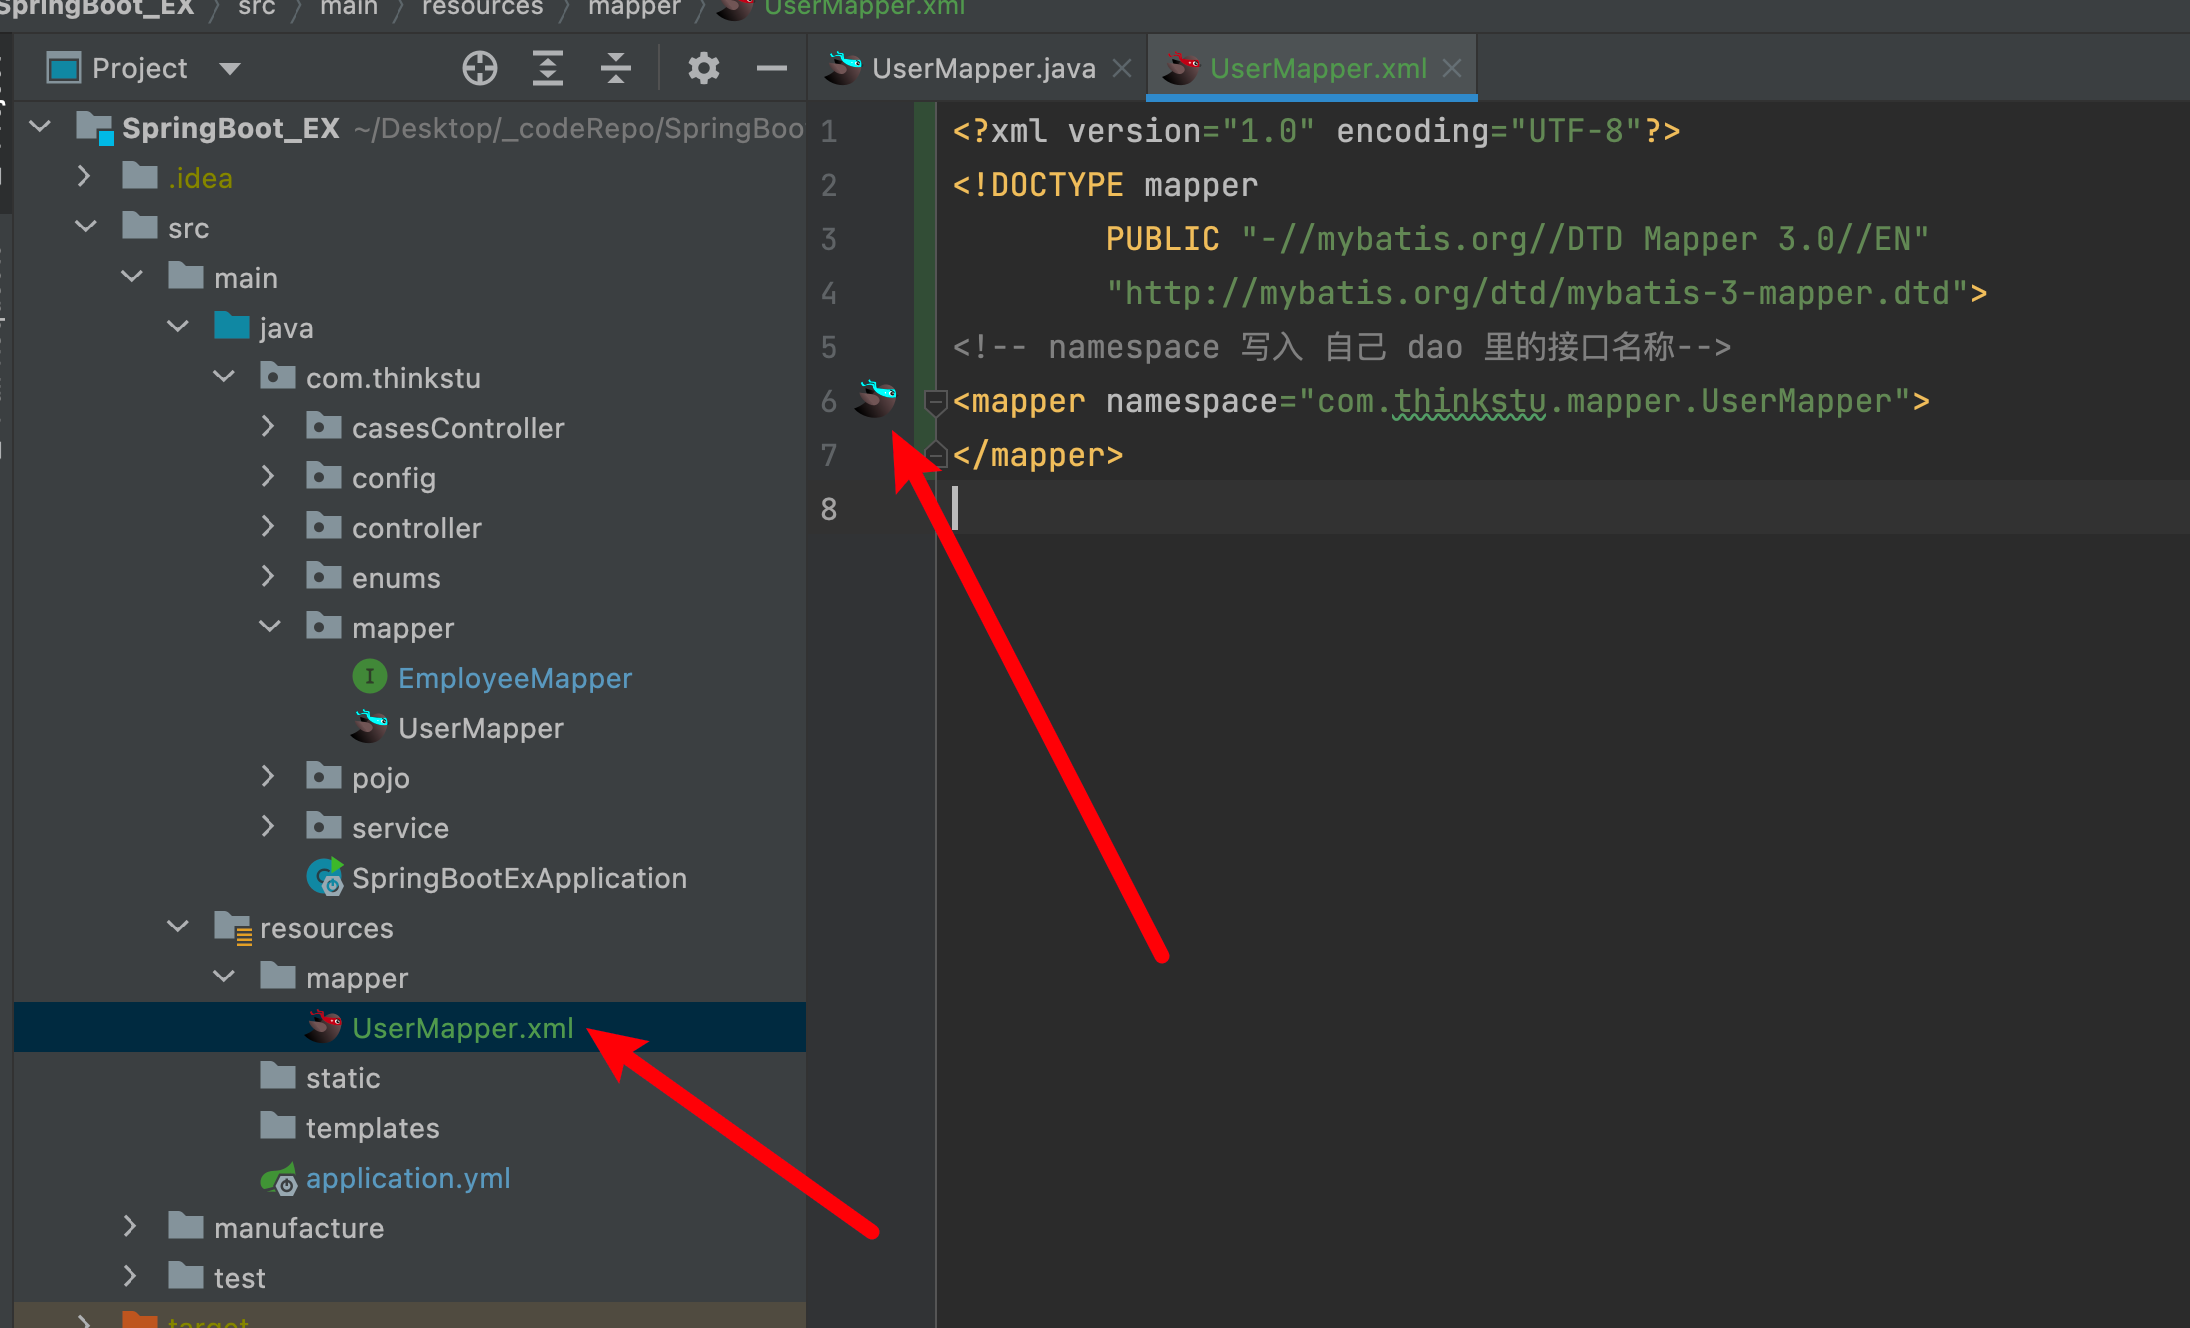Toggle fold marker on mapper opening tag
The image size is (2190, 1328).
pos(936,402)
